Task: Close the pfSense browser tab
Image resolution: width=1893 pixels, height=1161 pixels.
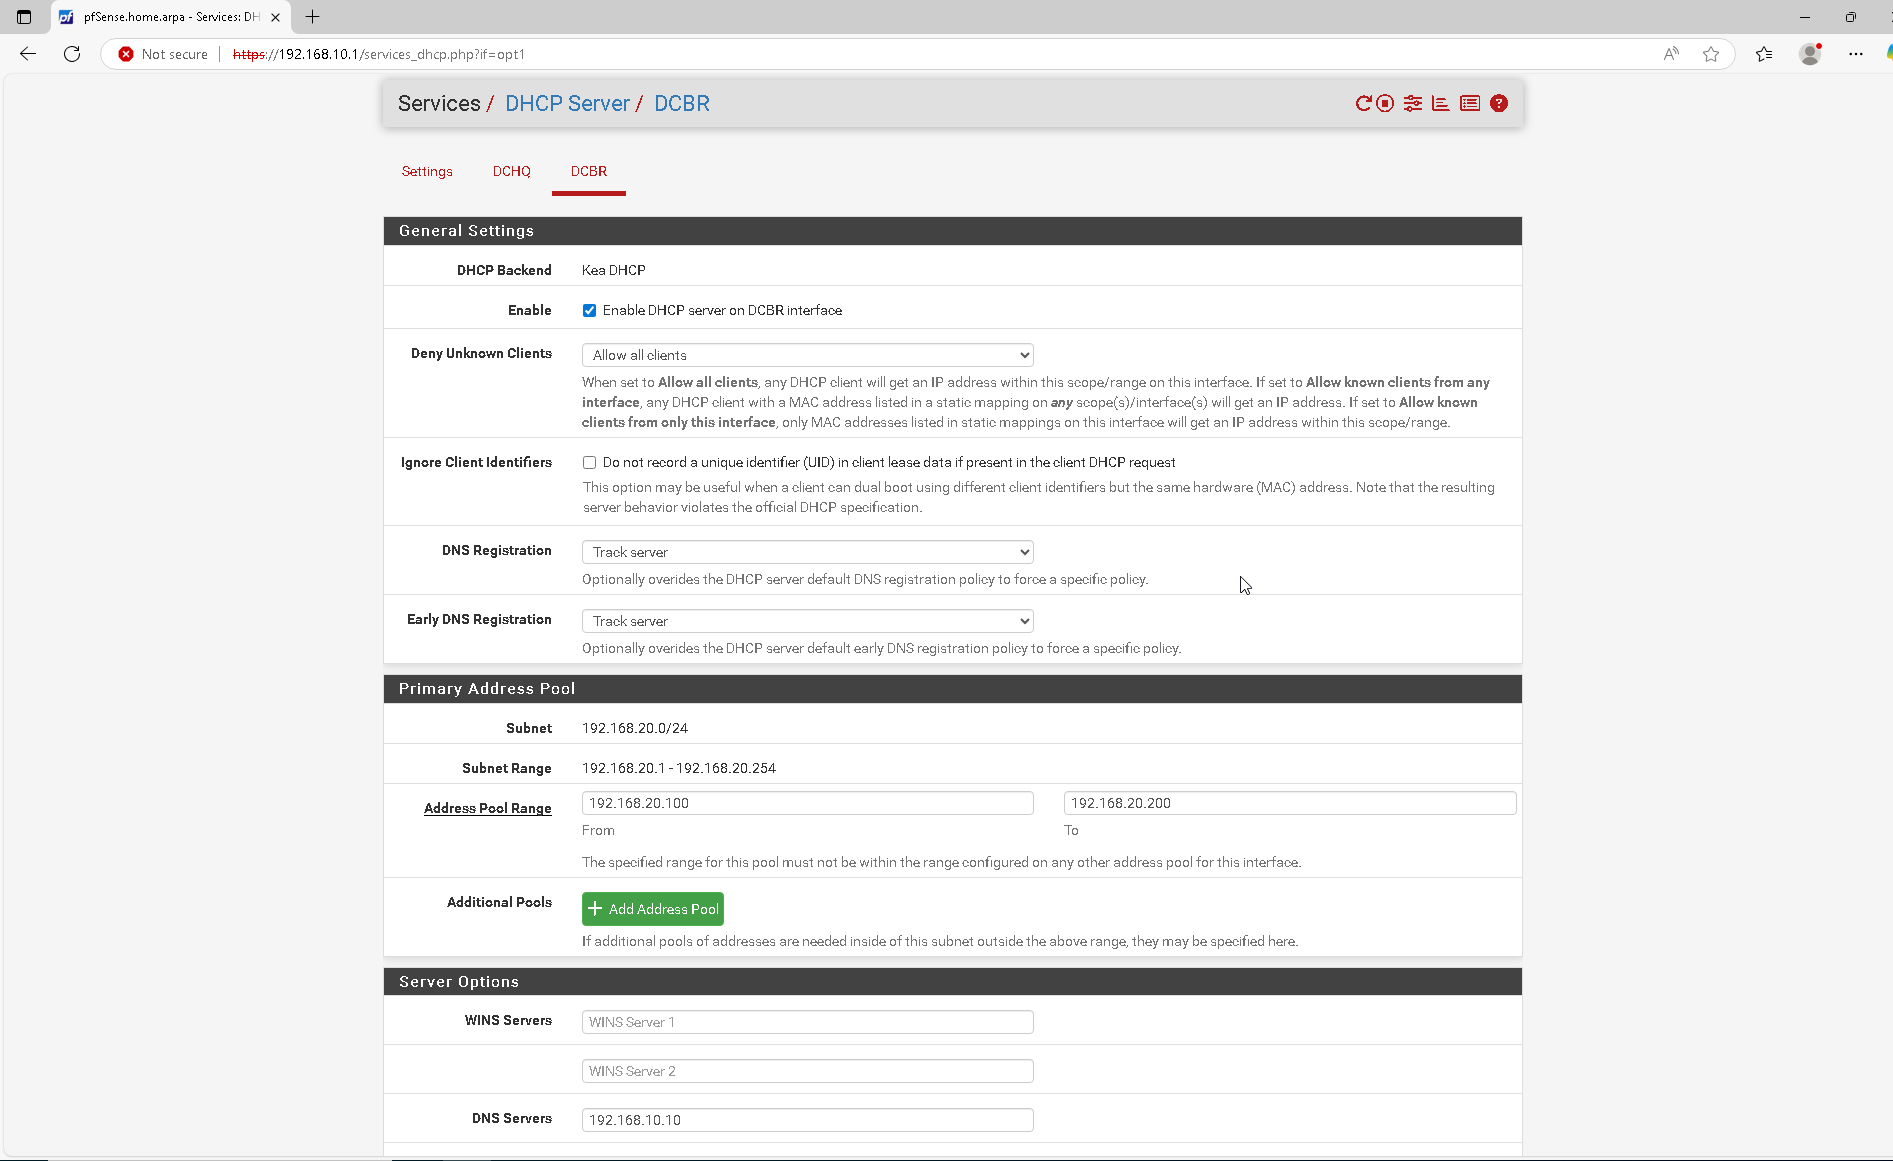Action: tap(275, 17)
